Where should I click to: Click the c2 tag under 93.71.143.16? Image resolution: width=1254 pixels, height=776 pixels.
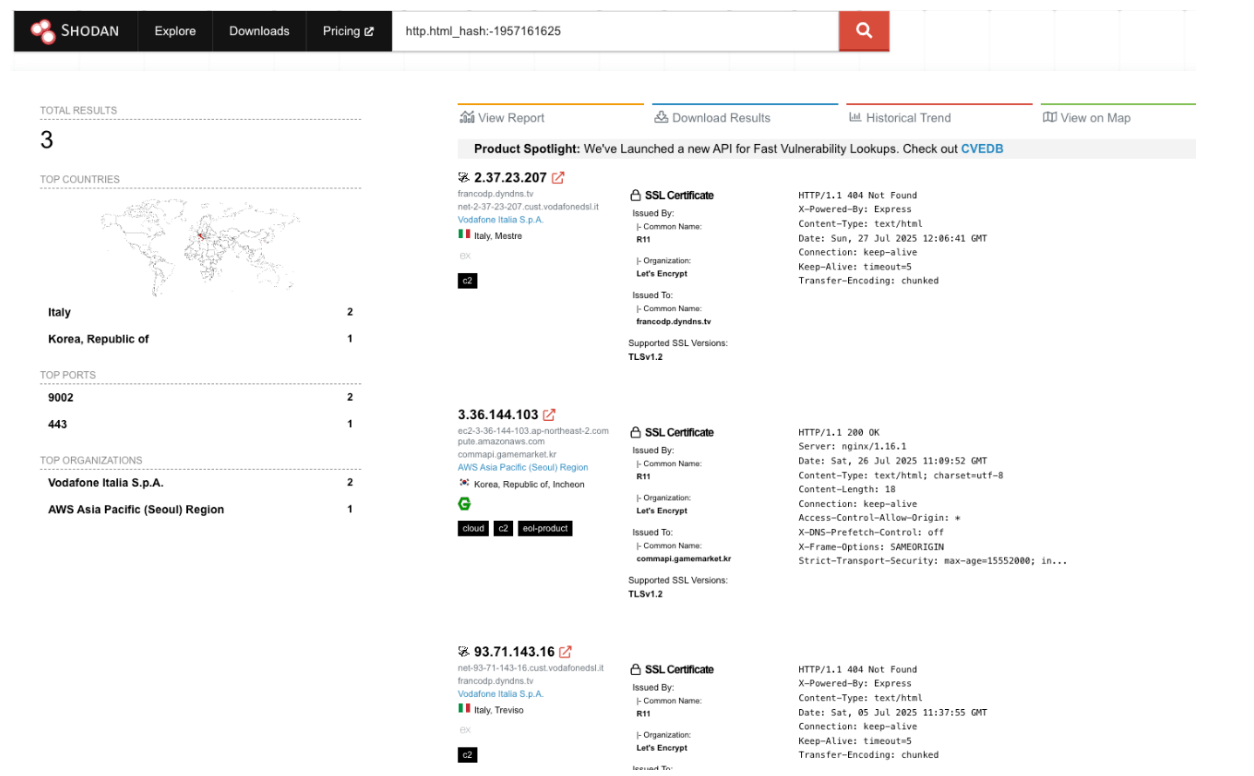[467, 755]
